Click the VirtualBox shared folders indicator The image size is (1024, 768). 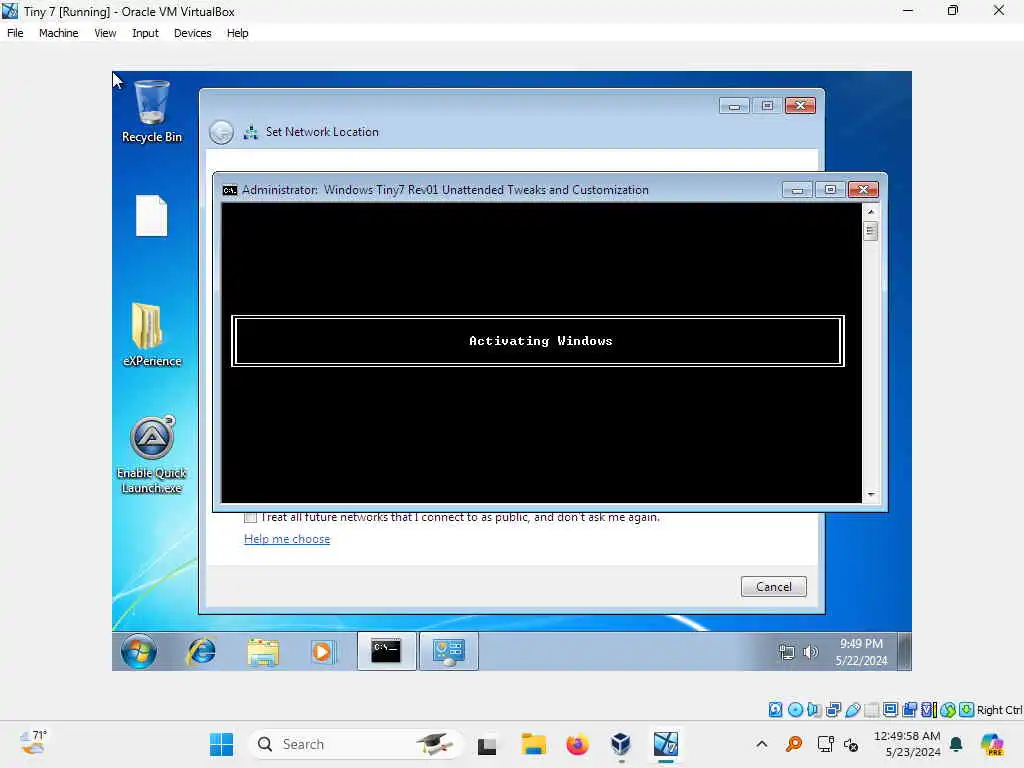click(871, 710)
